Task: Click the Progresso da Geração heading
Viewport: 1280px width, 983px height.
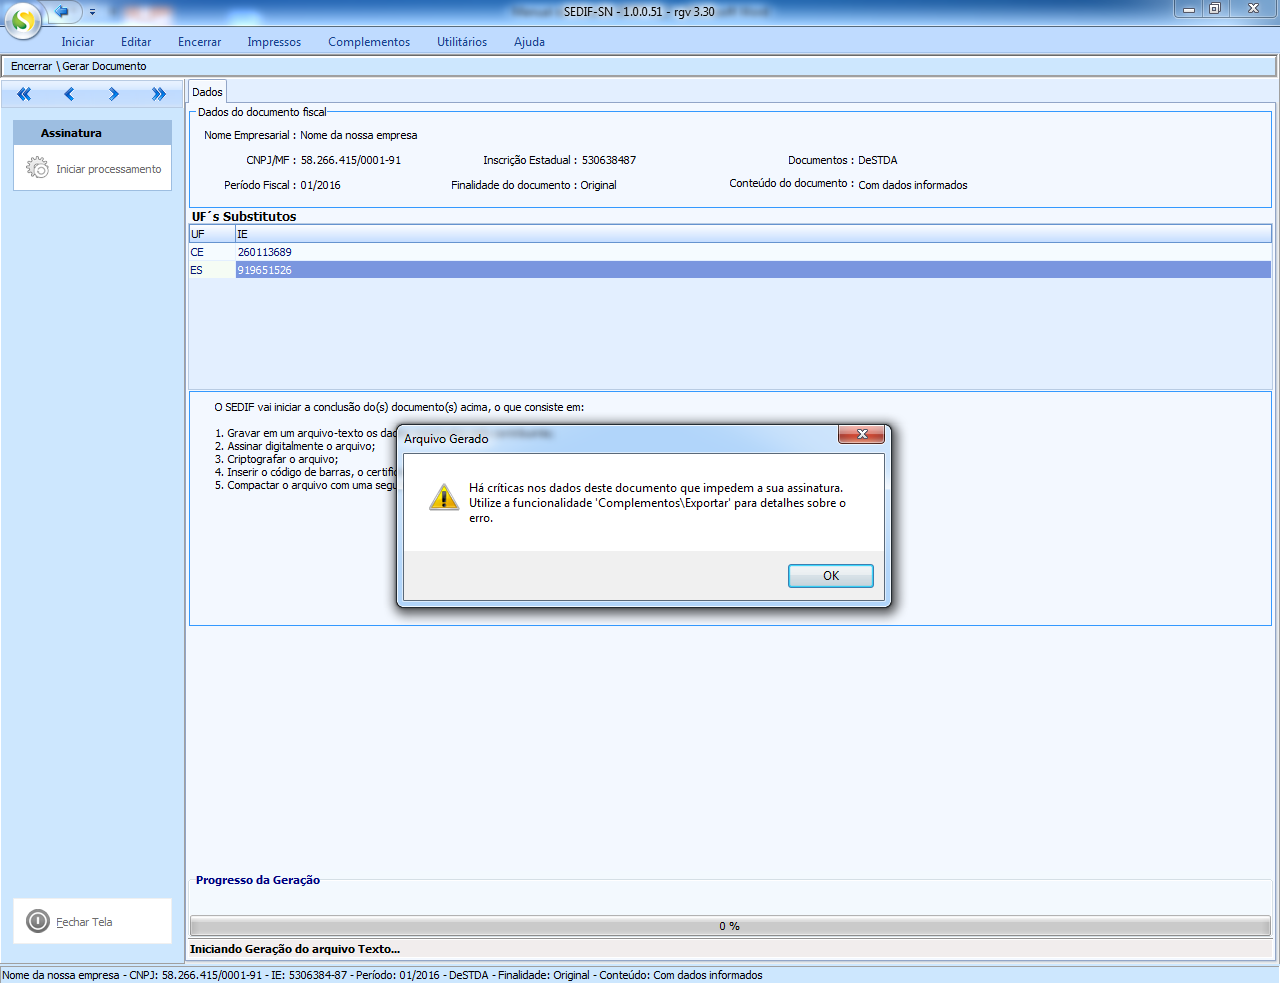Action: pyautogui.click(x=258, y=880)
